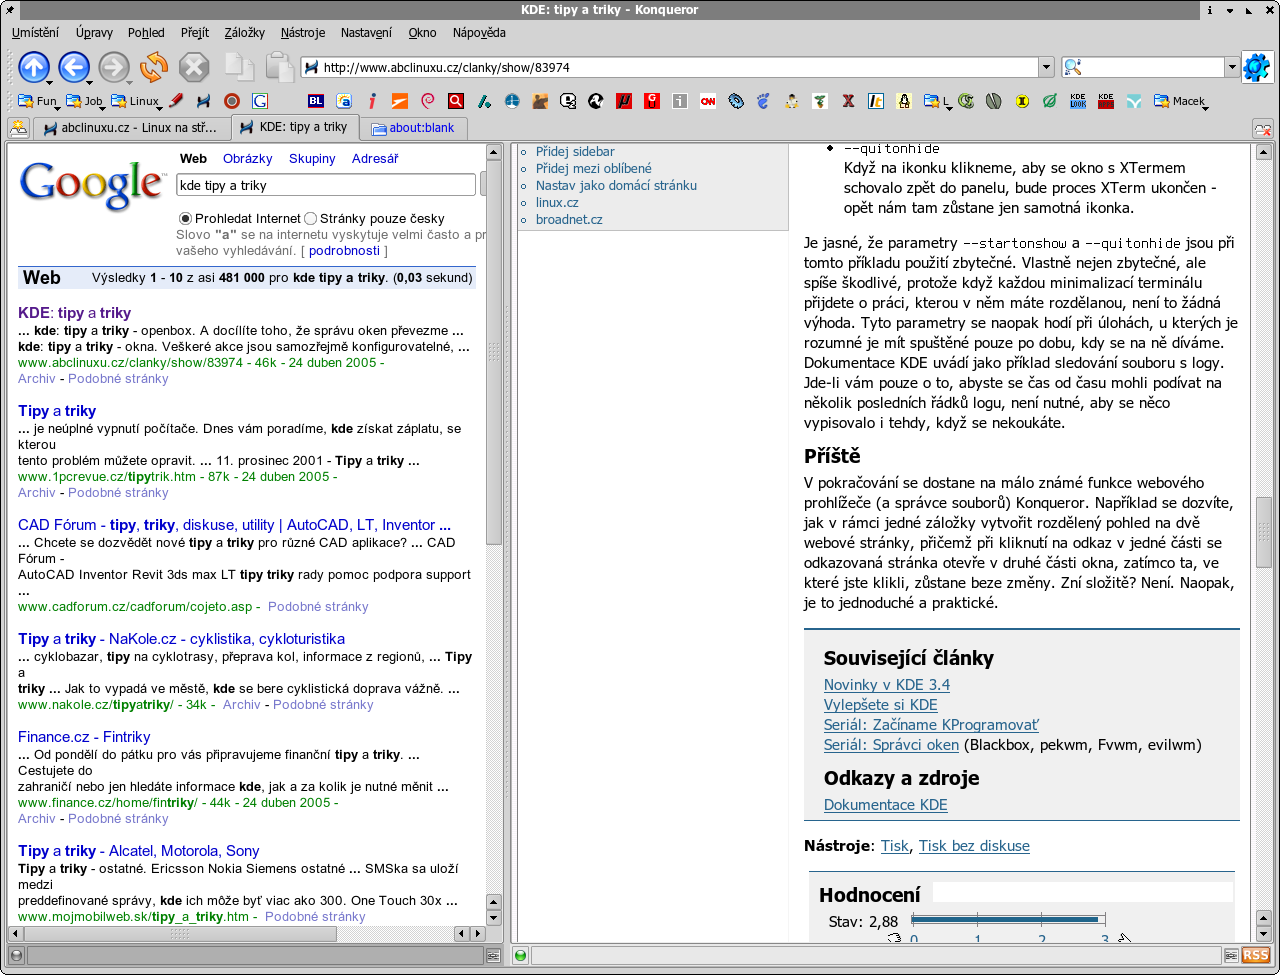Image resolution: width=1280 pixels, height=975 pixels.
Task: Open the 'L' bookmarks folder
Action: (937, 100)
